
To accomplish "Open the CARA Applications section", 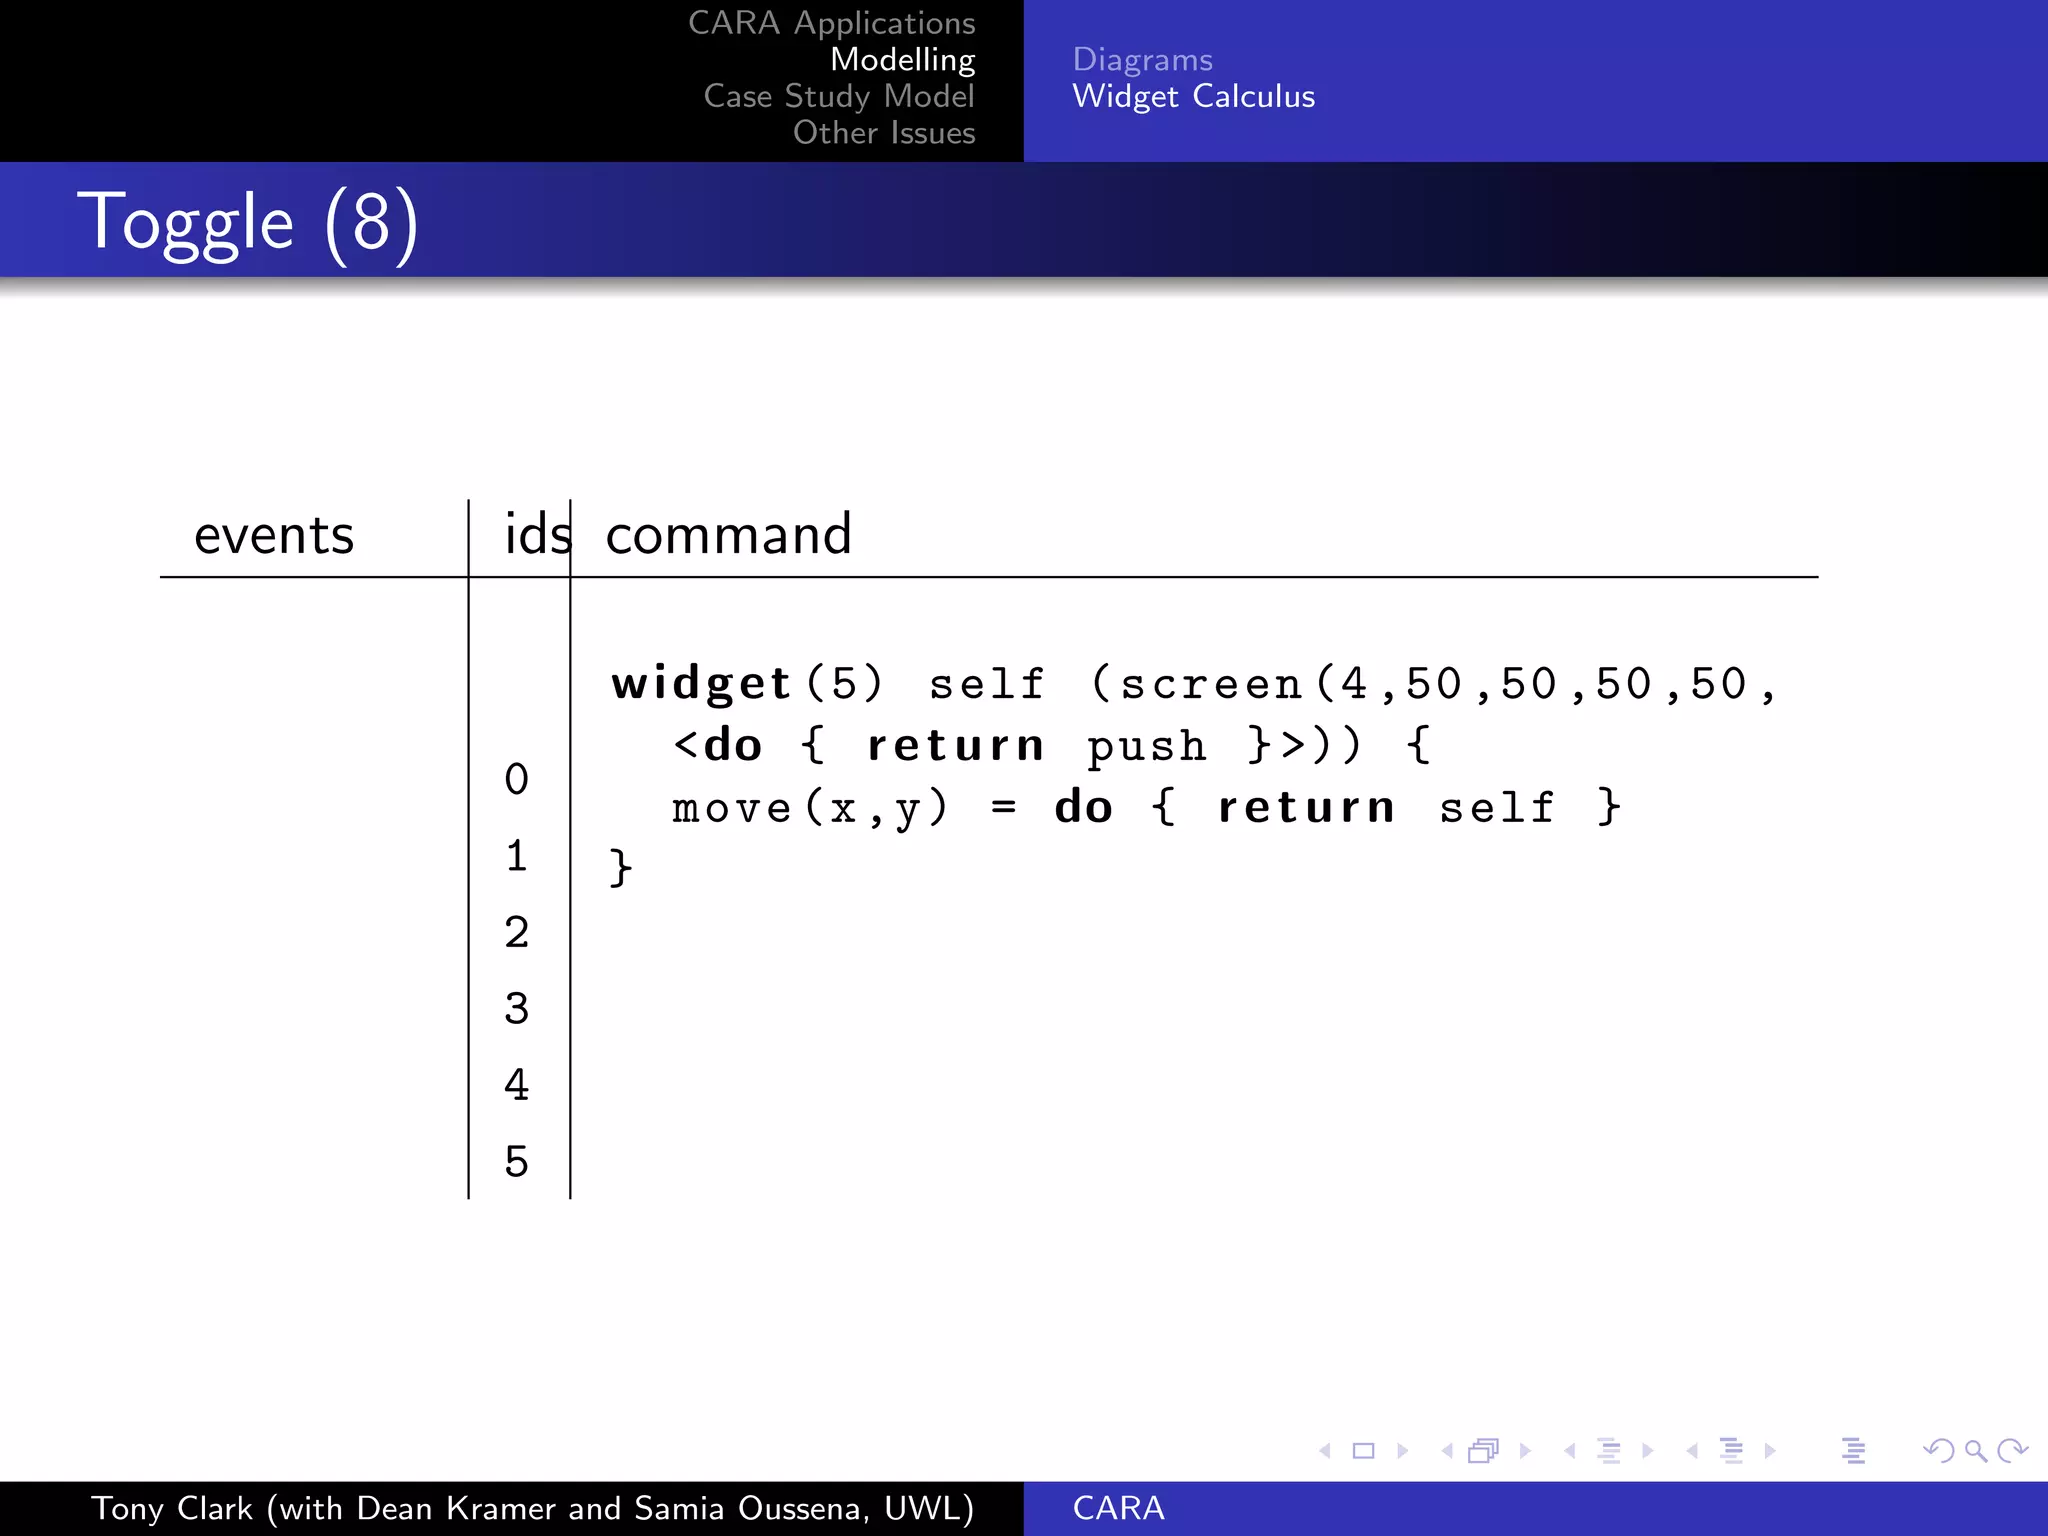I will pyautogui.click(x=832, y=23).
